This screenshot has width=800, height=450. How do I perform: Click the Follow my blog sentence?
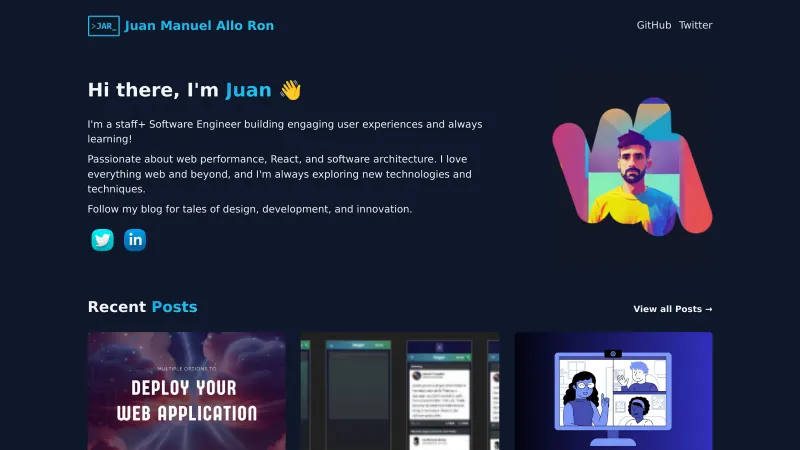pyautogui.click(x=249, y=209)
